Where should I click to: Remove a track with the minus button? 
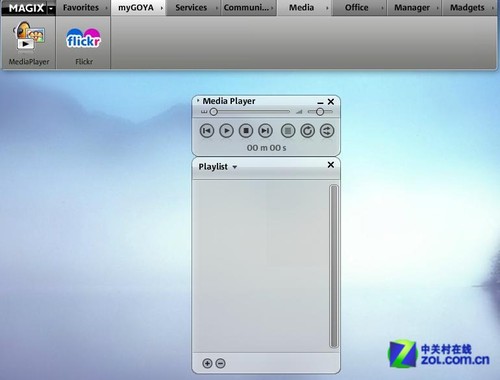(x=220, y=363)
